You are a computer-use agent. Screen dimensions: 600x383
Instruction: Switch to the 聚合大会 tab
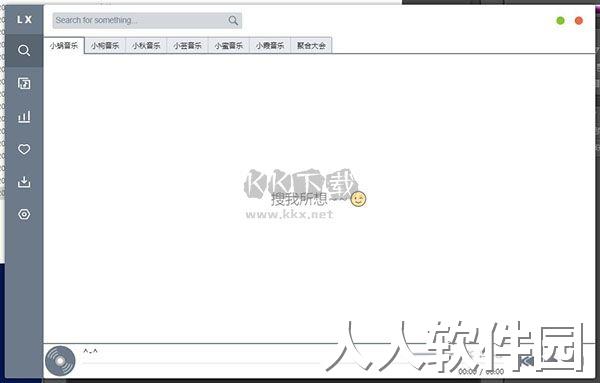(x=311, y=46)
